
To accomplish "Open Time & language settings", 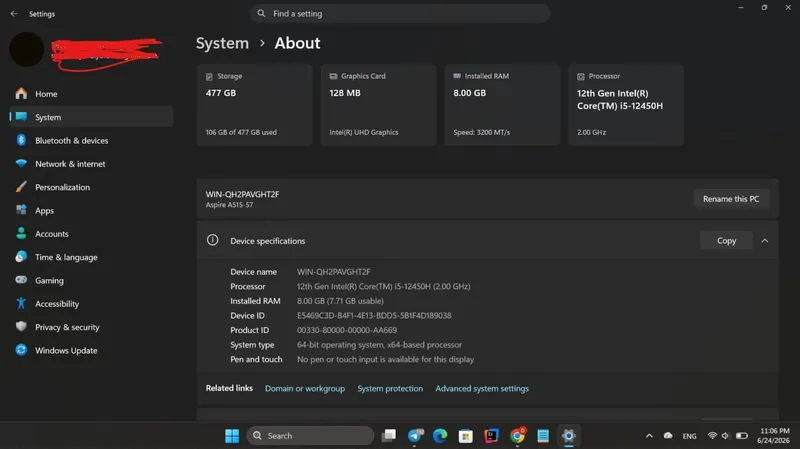I will [91, 257].
